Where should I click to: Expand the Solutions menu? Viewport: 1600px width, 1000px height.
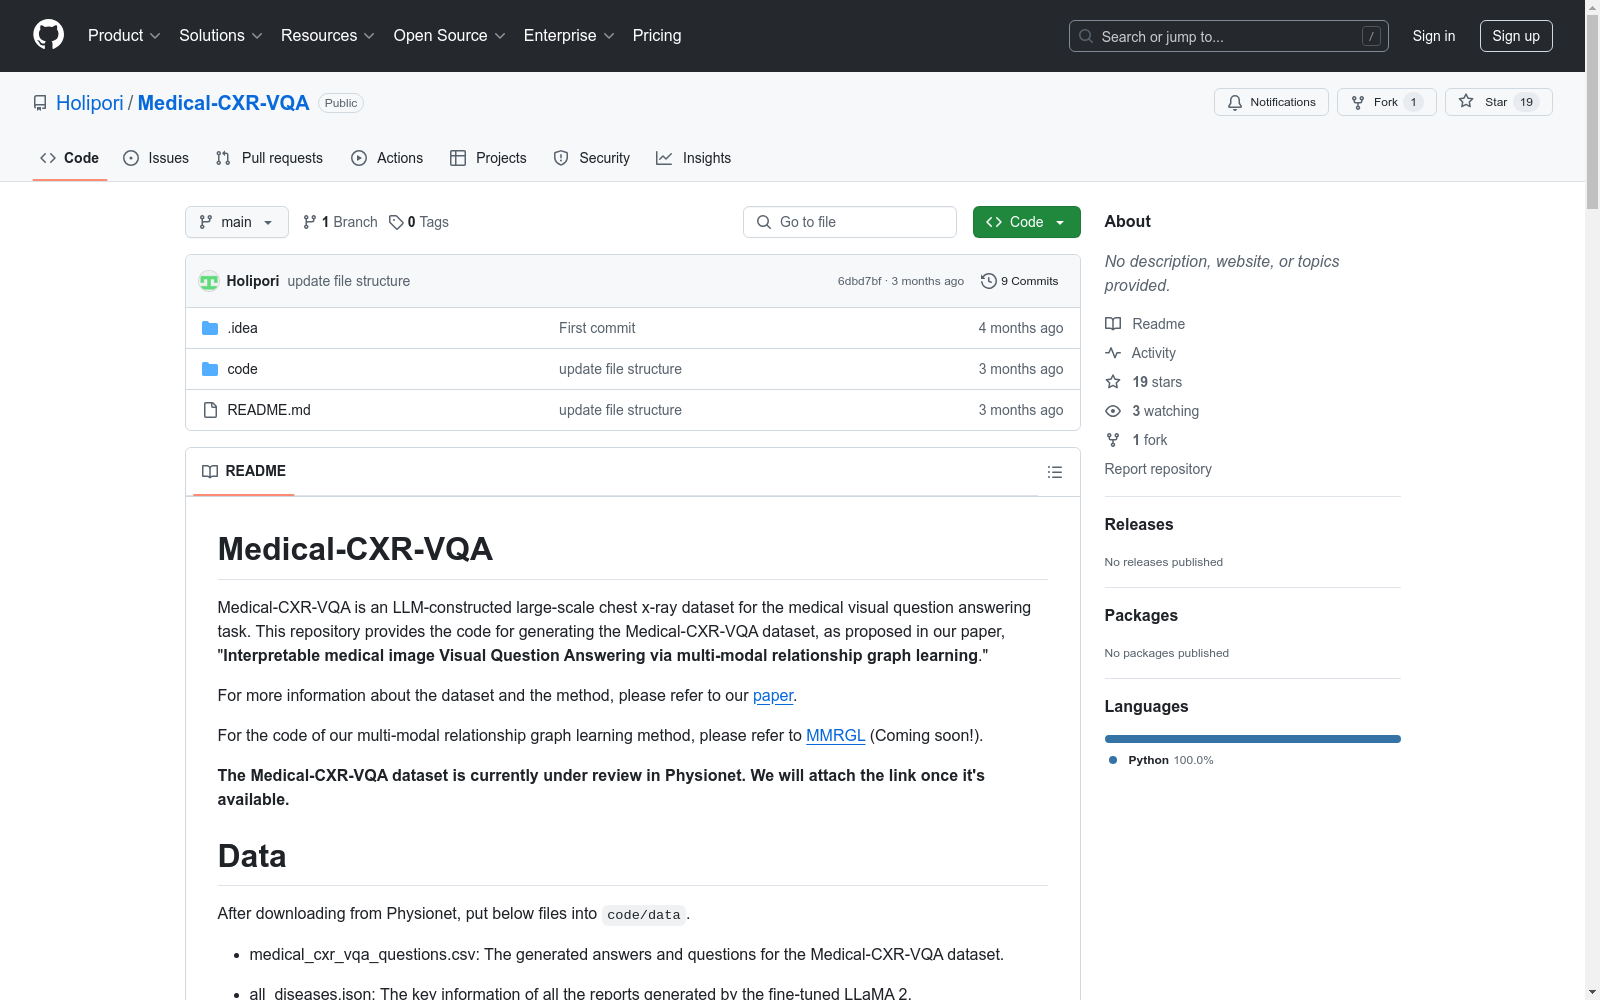click(221, 36)
